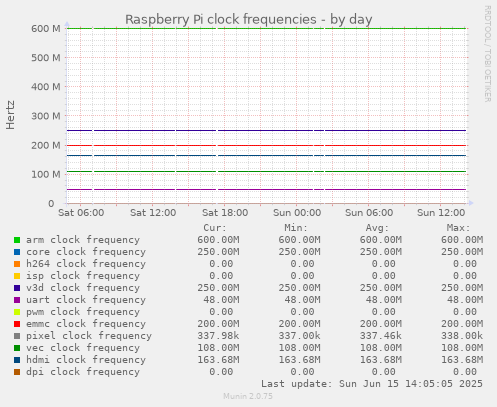Screen dimensions: 497x407
Task: Click the red emmc line at 200 M
Action: [x=267, y=145]
